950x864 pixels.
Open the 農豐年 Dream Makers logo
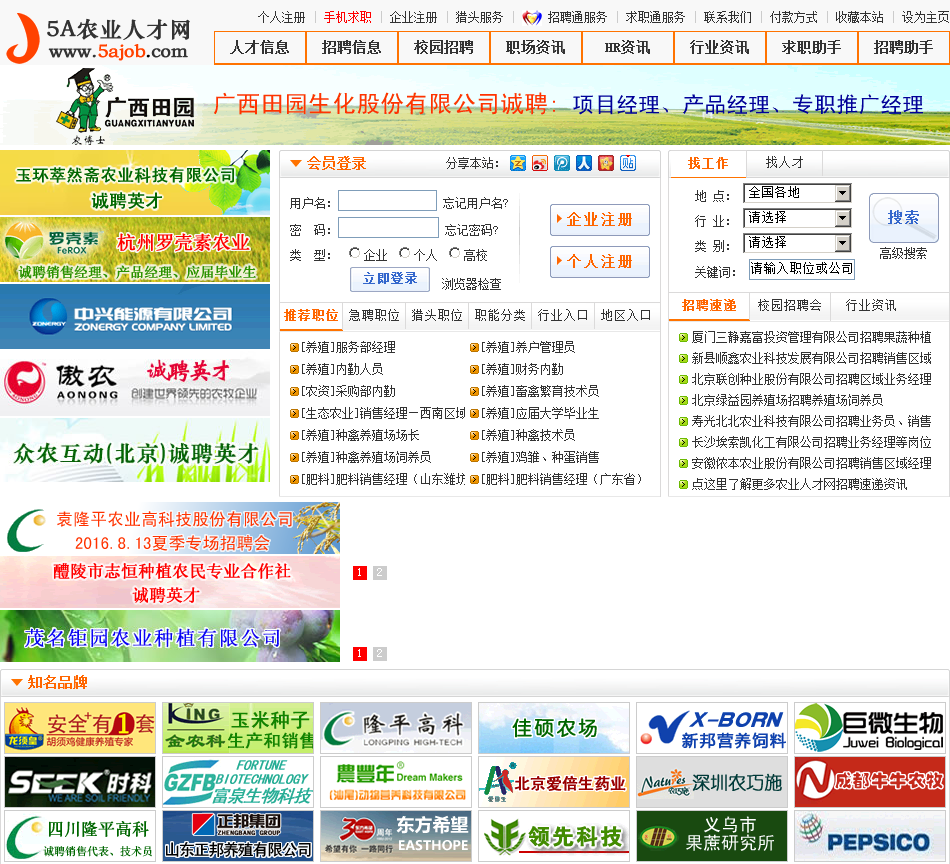(x=396, y=782)
